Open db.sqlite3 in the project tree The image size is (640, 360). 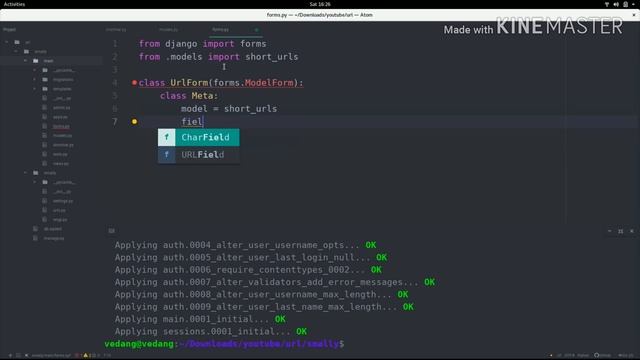53,229
